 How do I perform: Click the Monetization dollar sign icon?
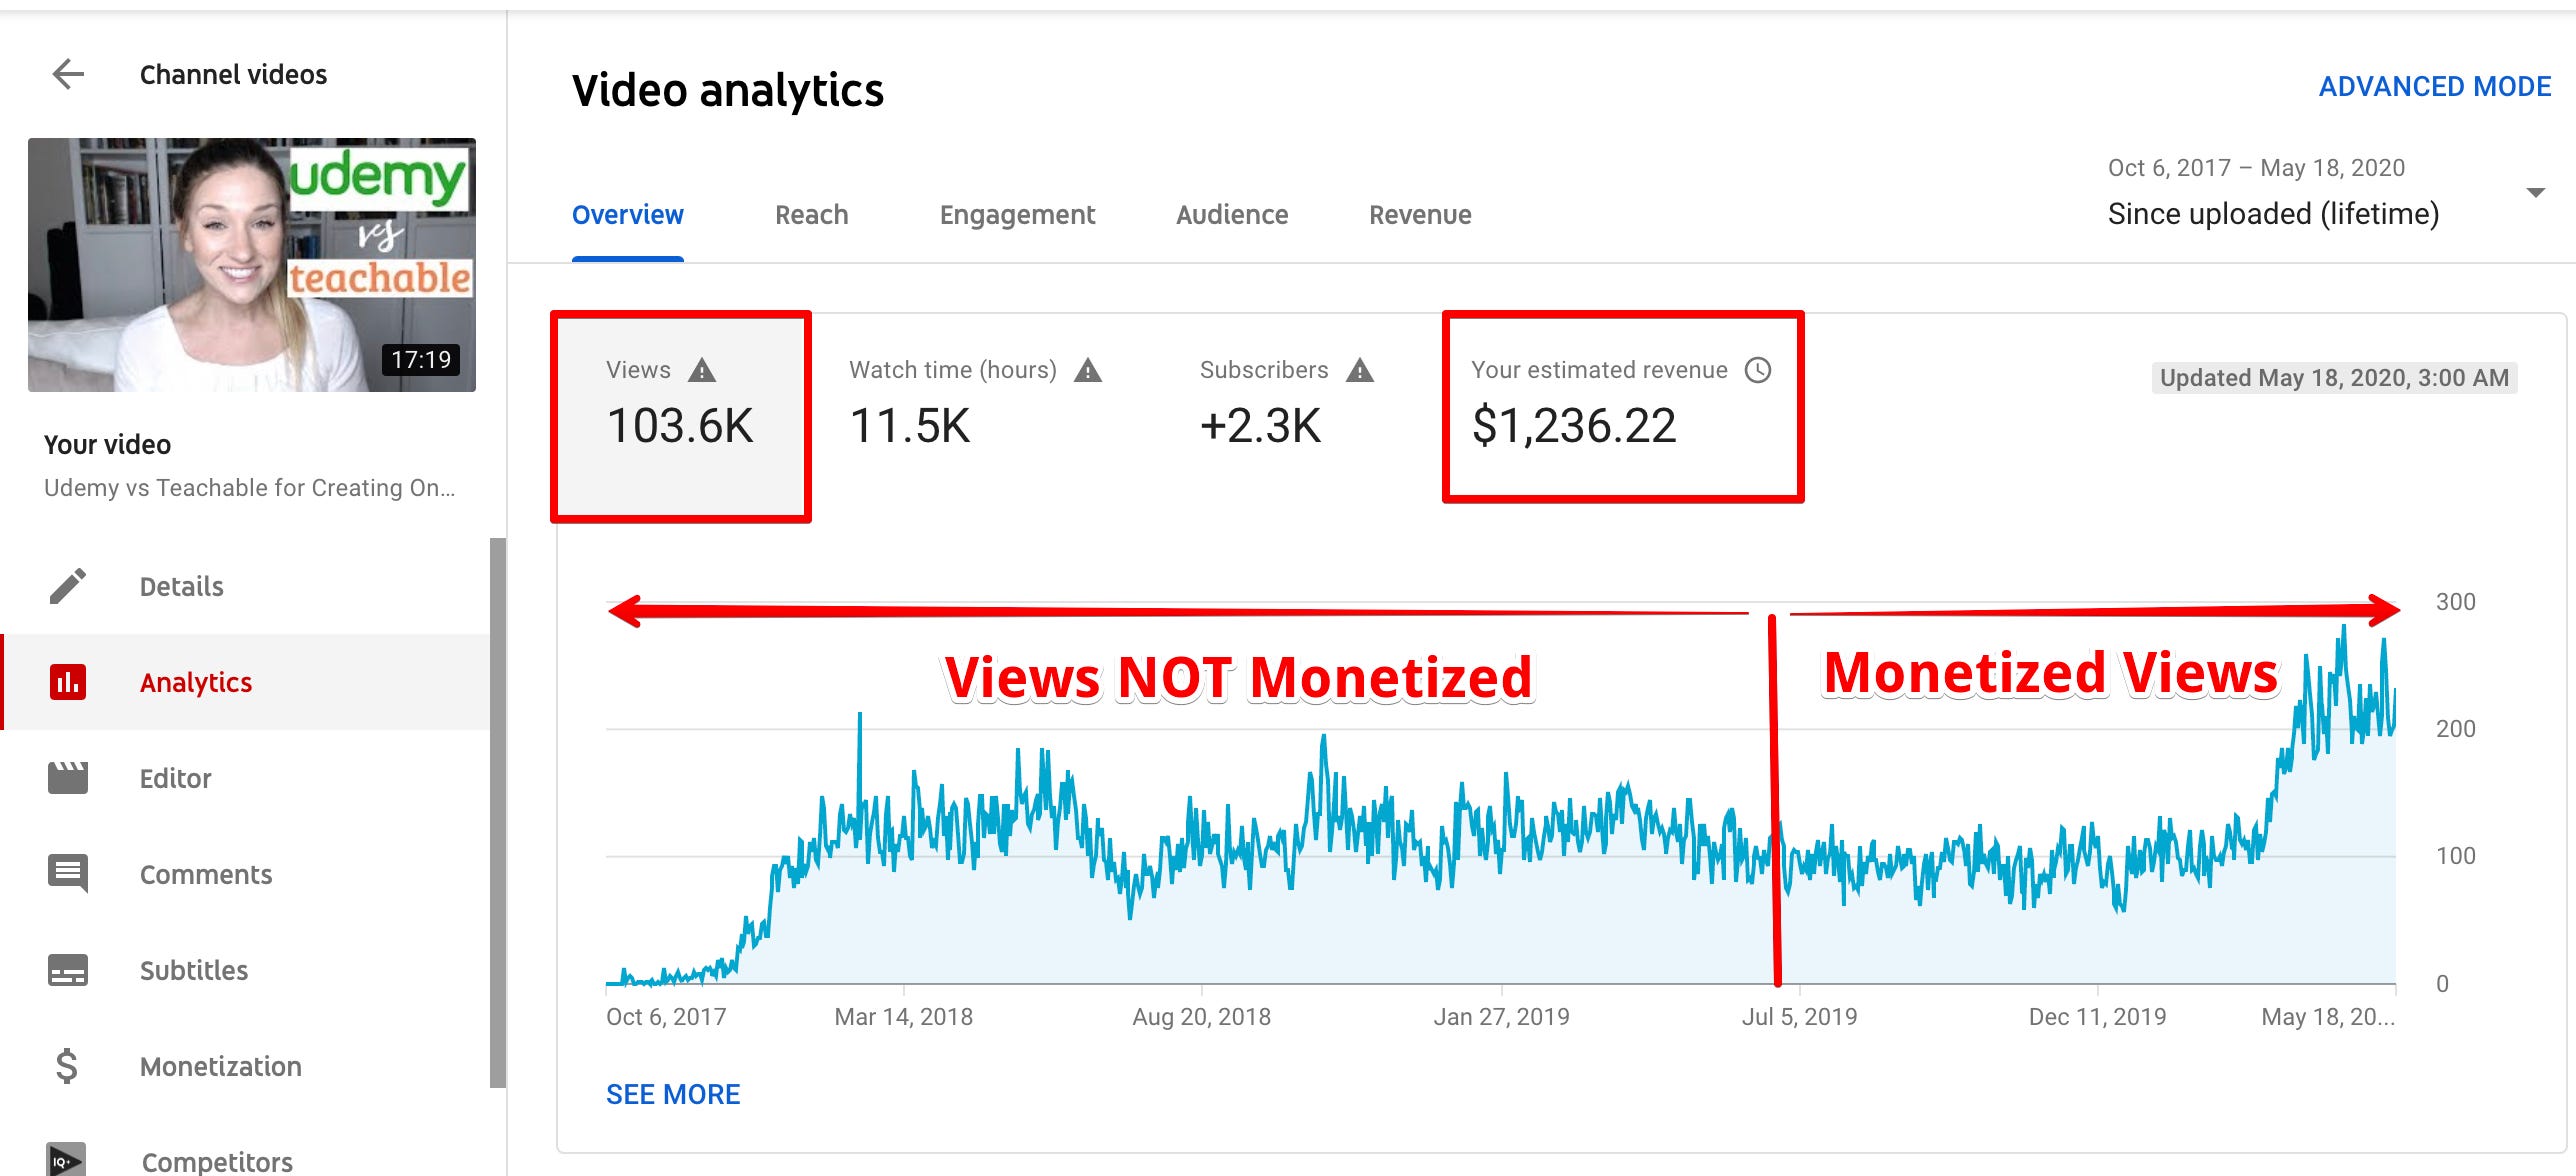pos(67,1066)
